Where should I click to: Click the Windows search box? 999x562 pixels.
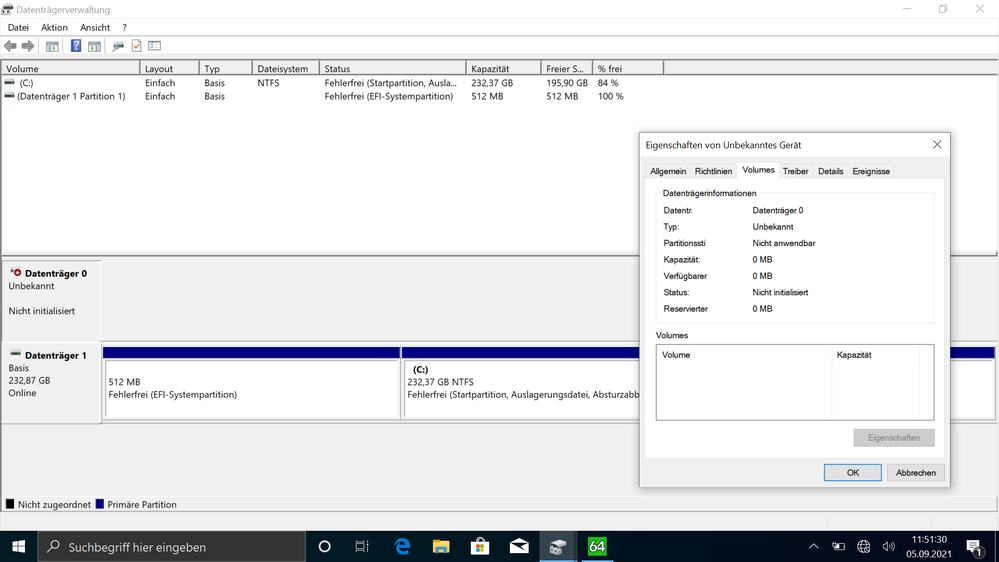(x=172, y=547)
